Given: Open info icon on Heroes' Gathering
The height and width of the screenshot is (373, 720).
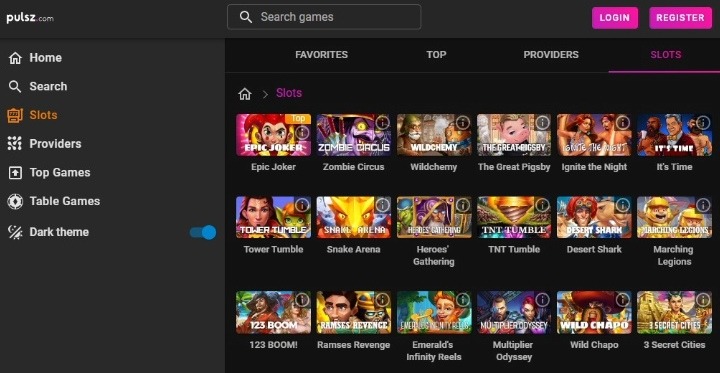Looking at the screenshot, I should point(462,205).
